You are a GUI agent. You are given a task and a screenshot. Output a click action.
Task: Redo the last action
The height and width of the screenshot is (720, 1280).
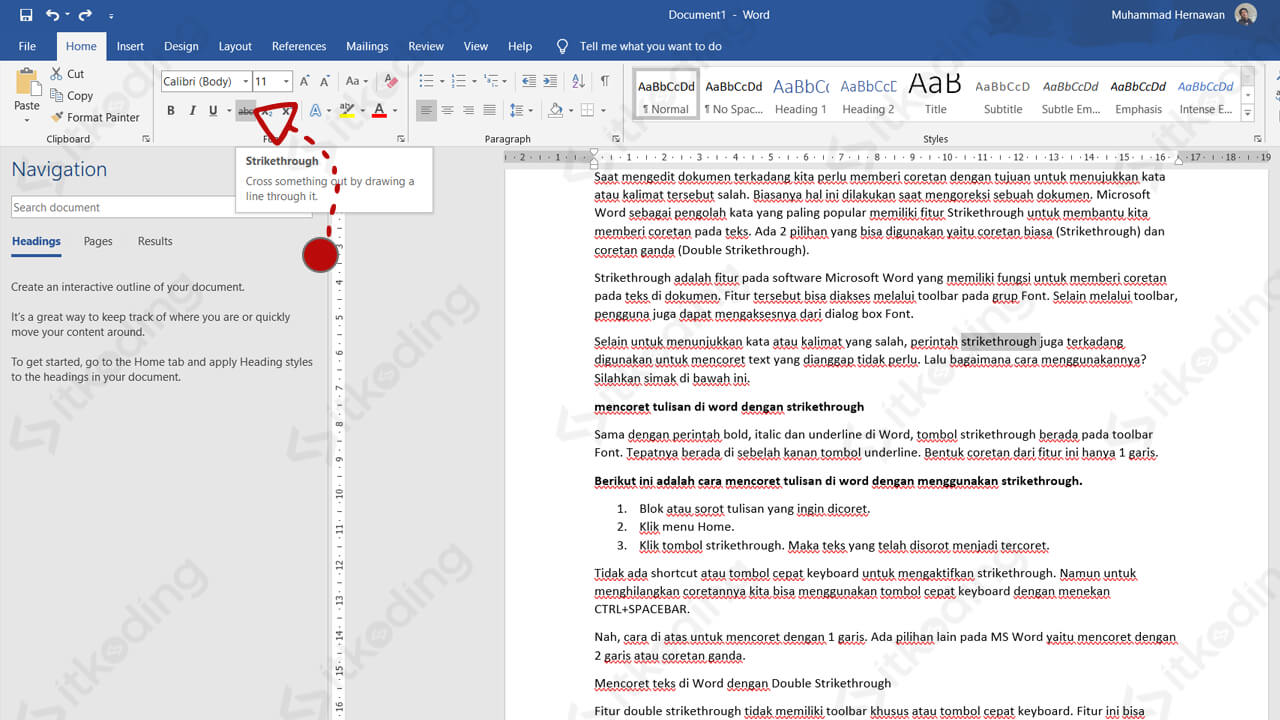[85, 15]
